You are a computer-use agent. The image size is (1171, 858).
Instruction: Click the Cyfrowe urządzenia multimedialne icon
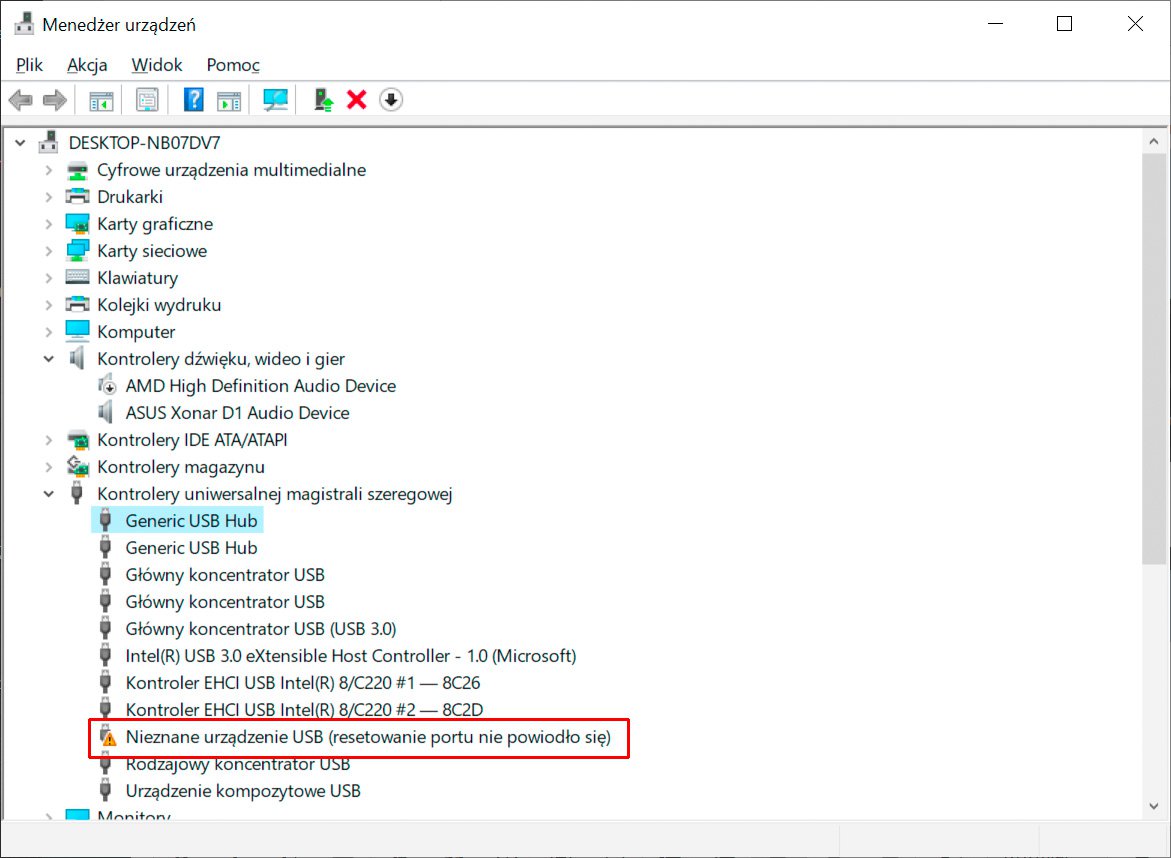pos(77,170)
